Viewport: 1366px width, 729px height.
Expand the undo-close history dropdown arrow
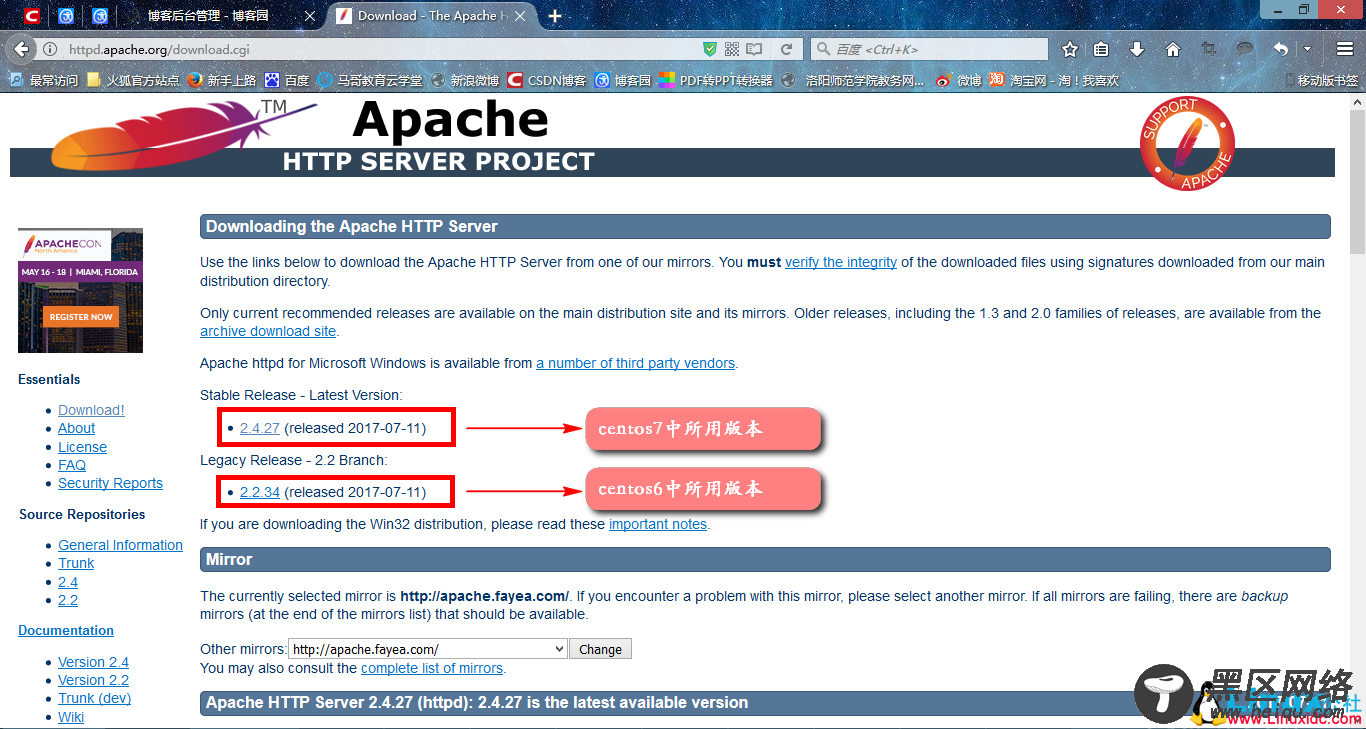(1307, 49)
